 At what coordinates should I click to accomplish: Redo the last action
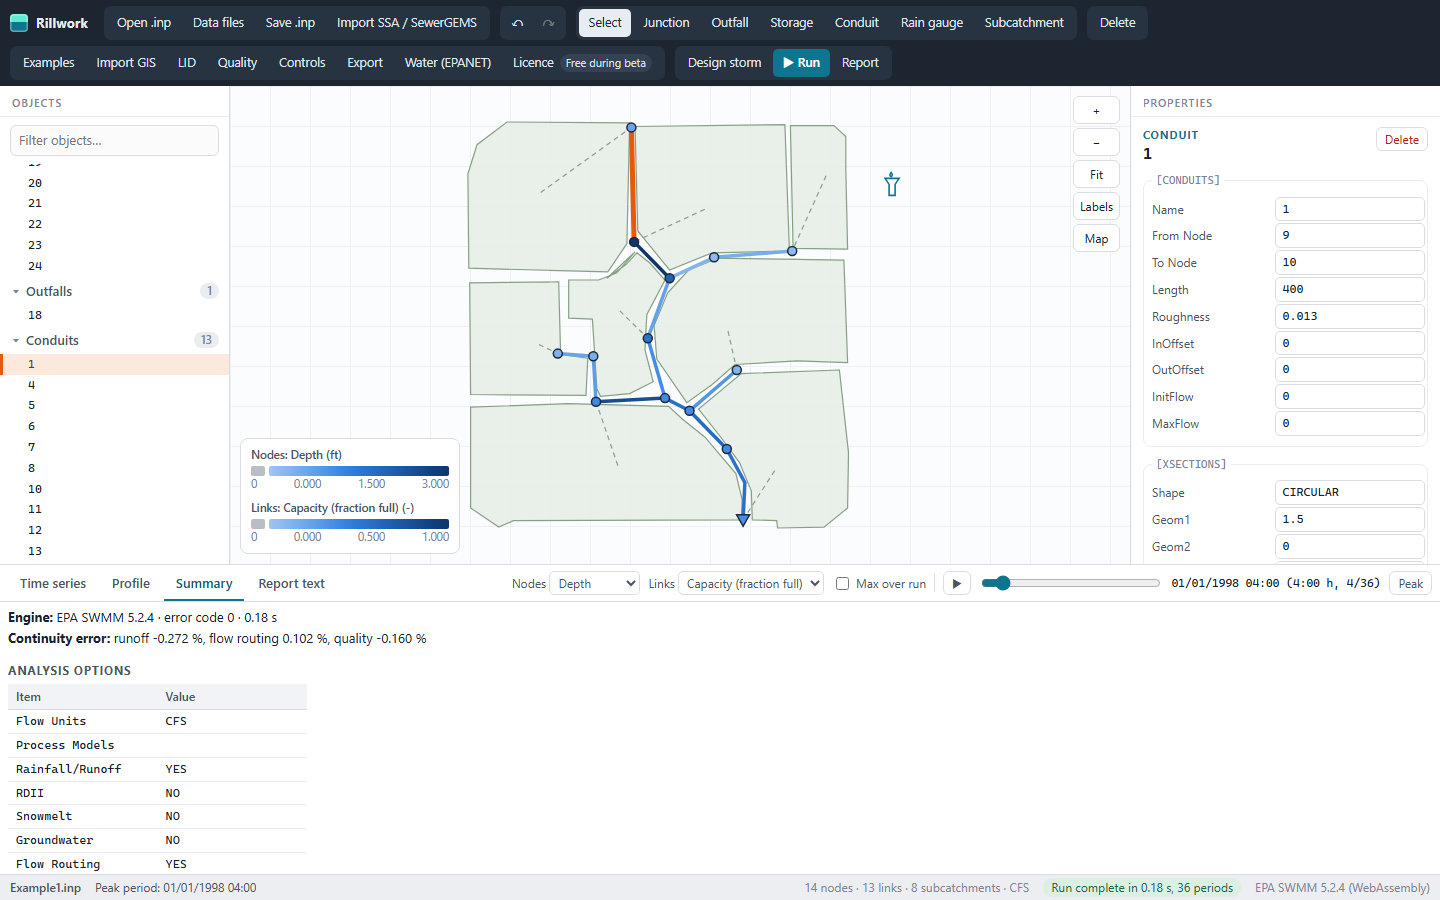pos(548,22)
